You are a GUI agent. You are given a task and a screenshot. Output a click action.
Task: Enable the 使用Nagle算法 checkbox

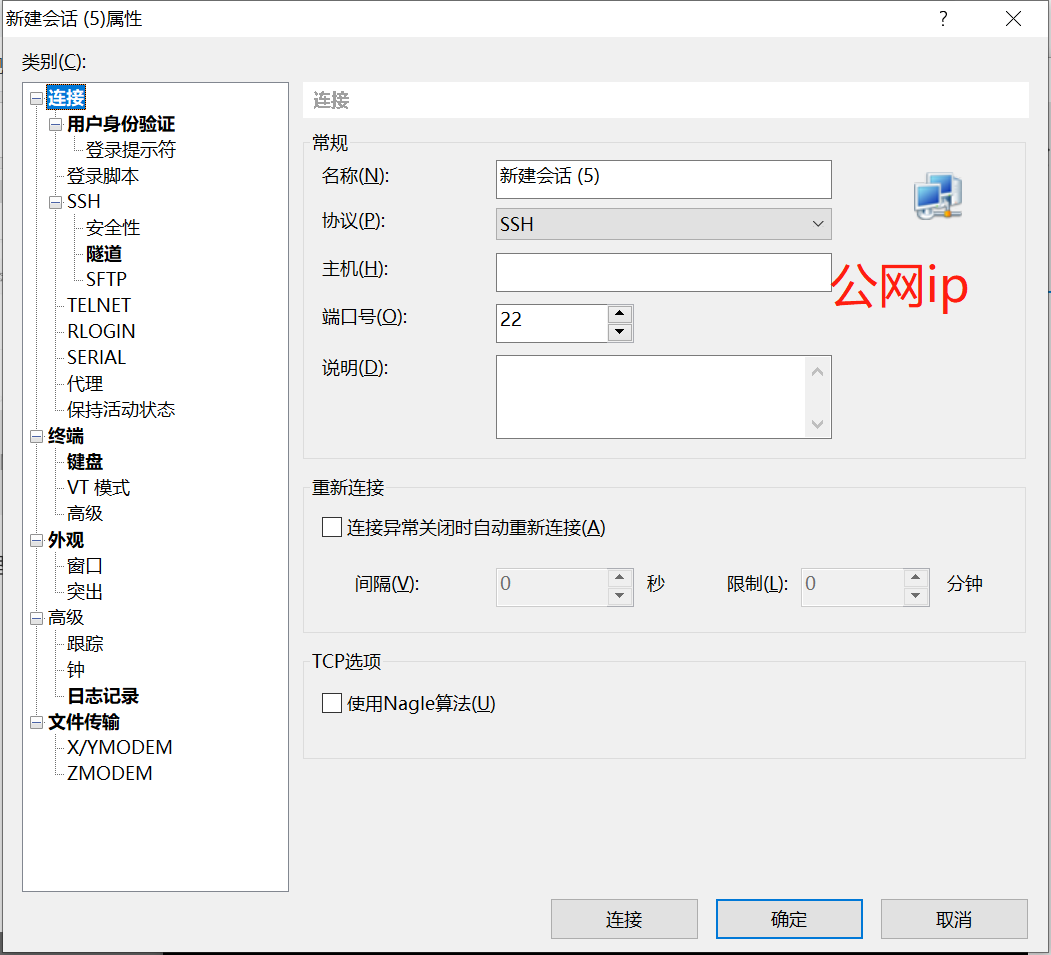[x=331, y=703]
